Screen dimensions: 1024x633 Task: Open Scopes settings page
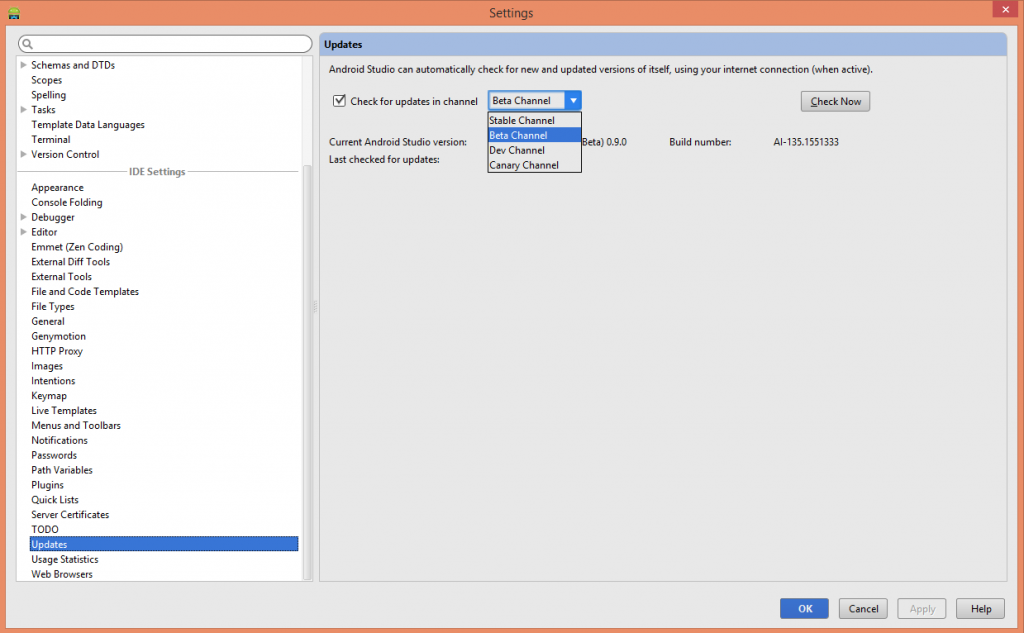click(x=46, y=80)
